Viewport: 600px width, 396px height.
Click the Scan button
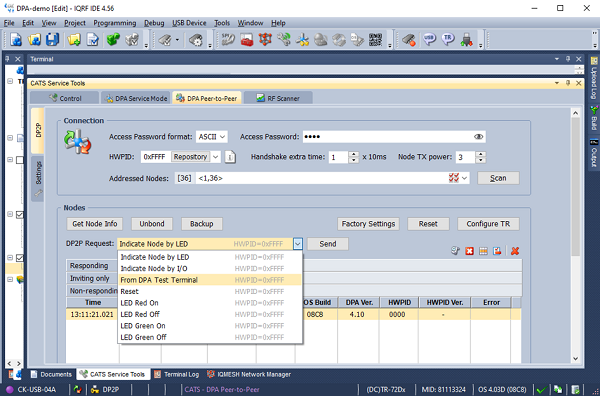click(x=498, y=178)
